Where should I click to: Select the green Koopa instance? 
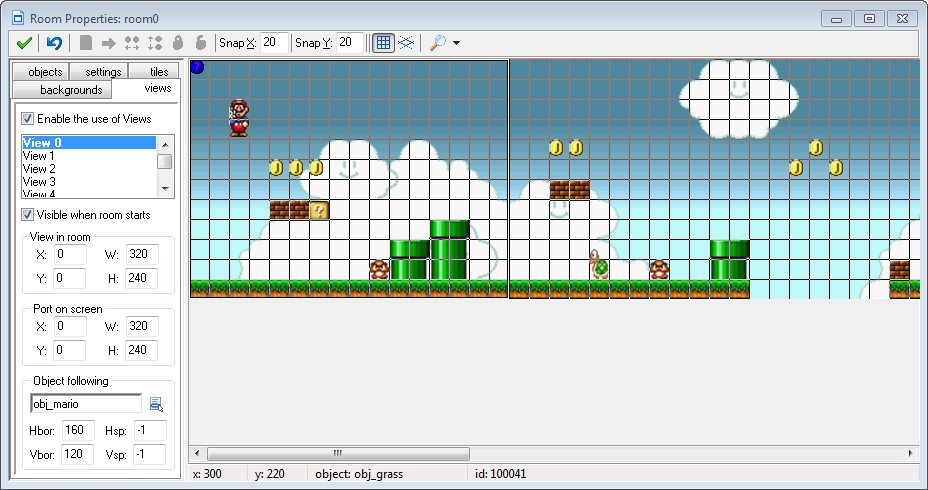tap(599, 264)
